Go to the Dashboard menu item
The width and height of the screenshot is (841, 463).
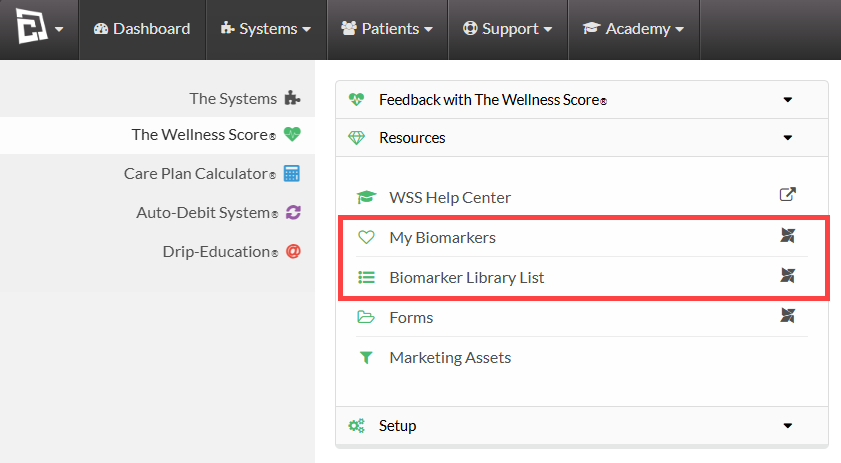coord(142,29)
